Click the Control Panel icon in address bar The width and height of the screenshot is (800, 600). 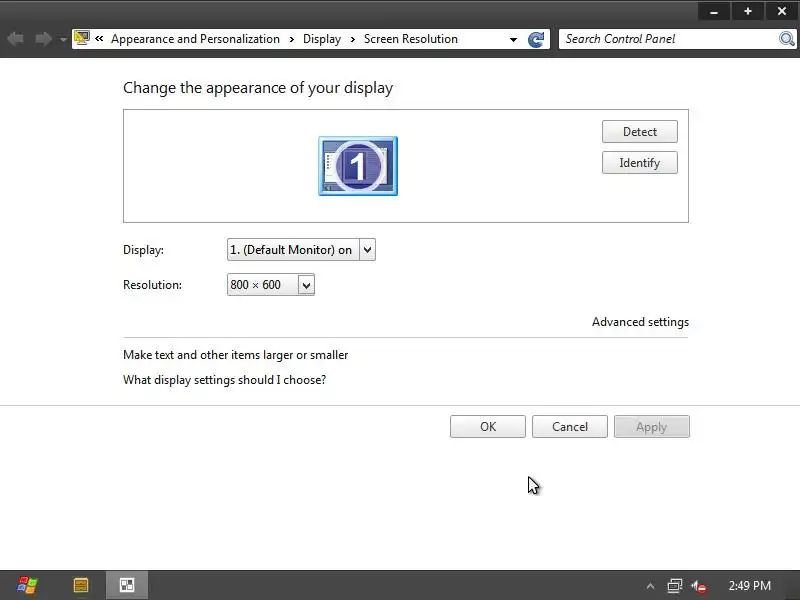[82, 38]
